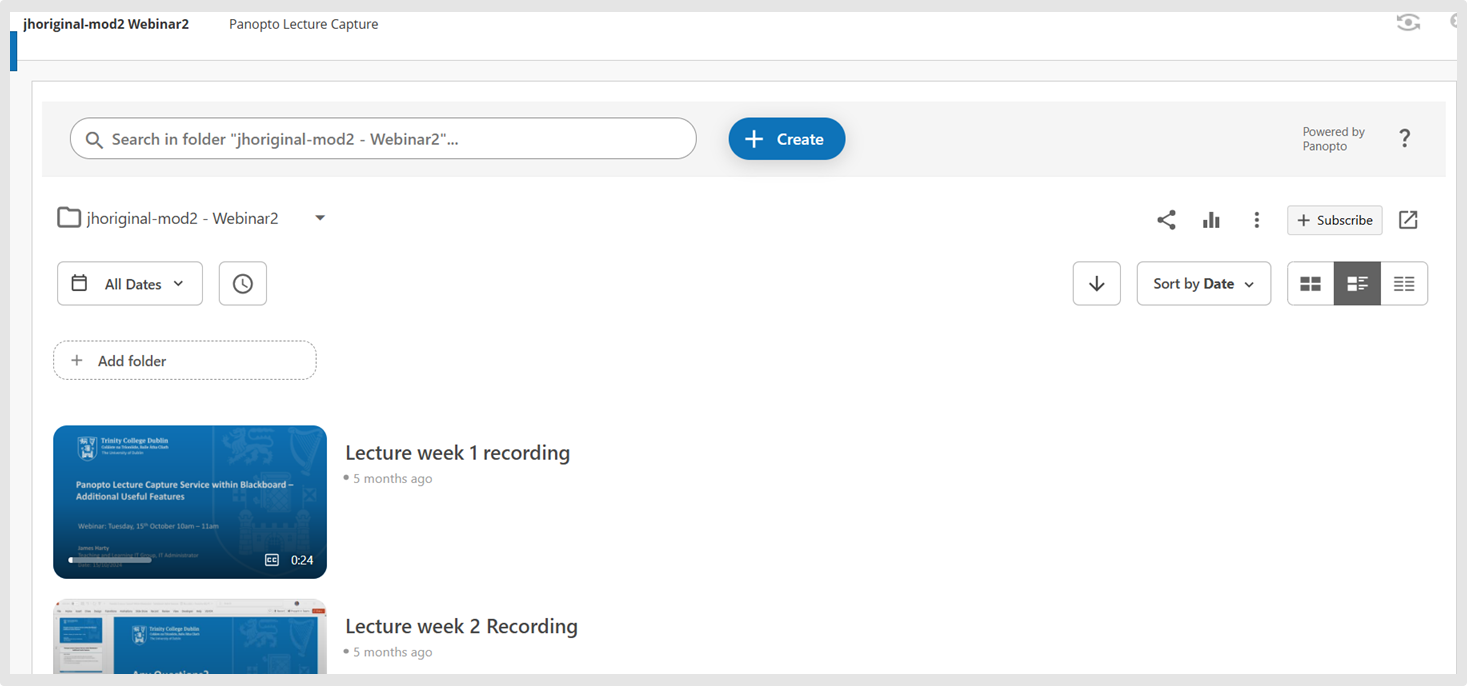Open the share folder icon
This screenshot has height=686, width=1467.
click(1166, 220)
